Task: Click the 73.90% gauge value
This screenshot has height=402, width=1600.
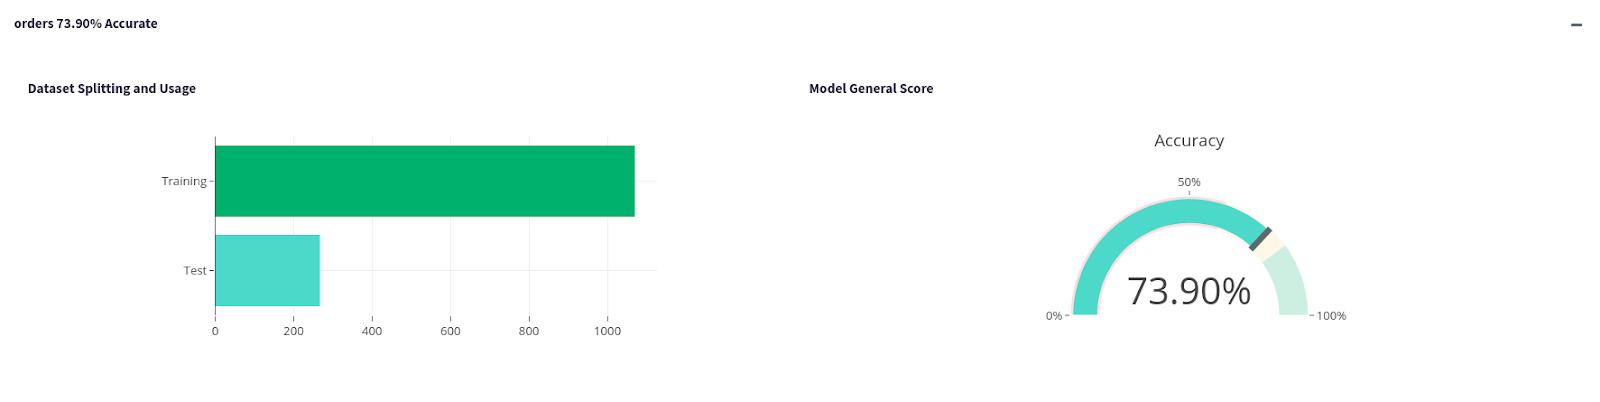Action: (x=1189, y=291)
